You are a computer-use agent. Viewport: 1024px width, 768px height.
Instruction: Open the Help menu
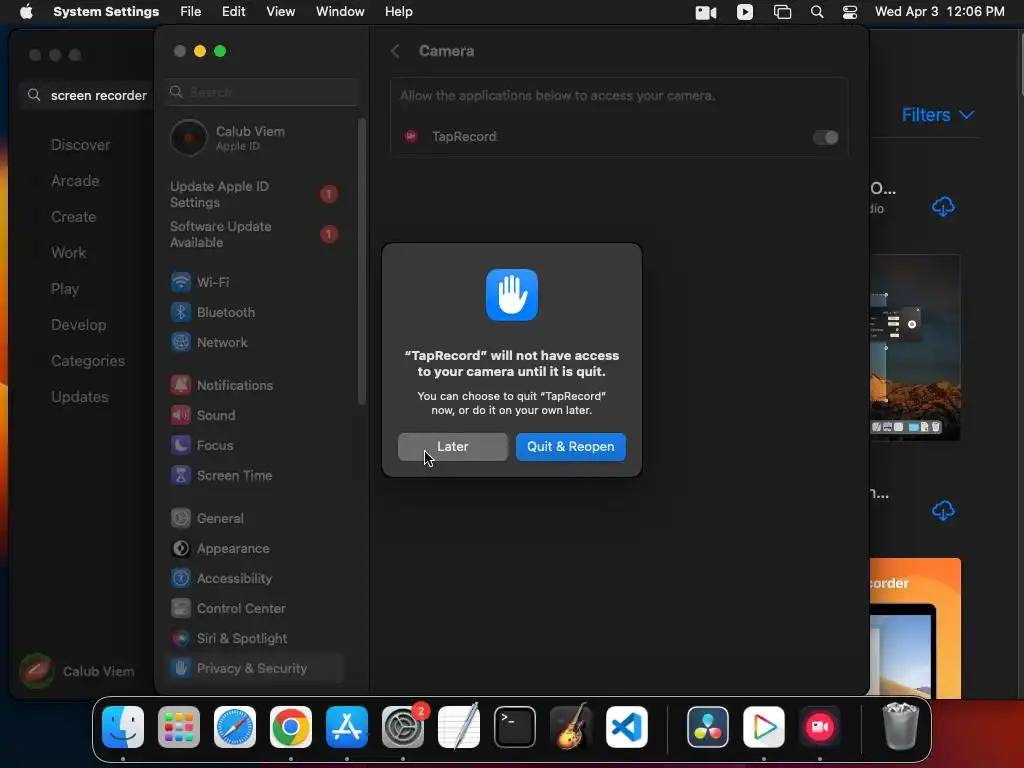tap(398, 12)
